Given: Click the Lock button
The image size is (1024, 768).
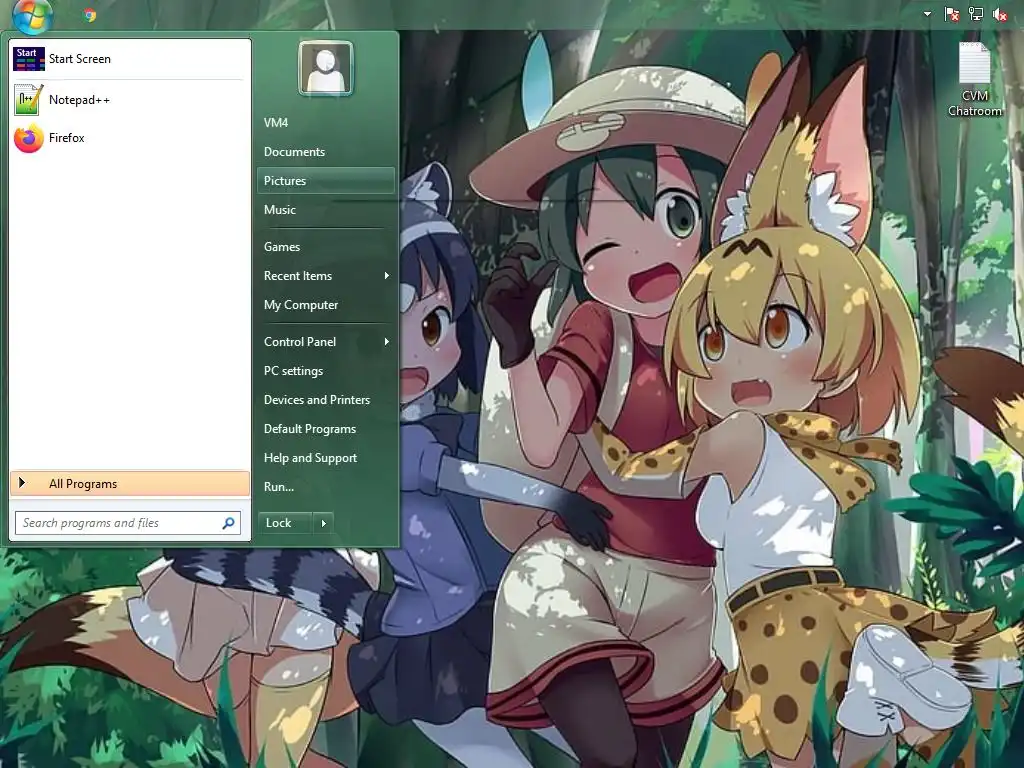Looking at the screenshot, I should click(x=286, y=523).
